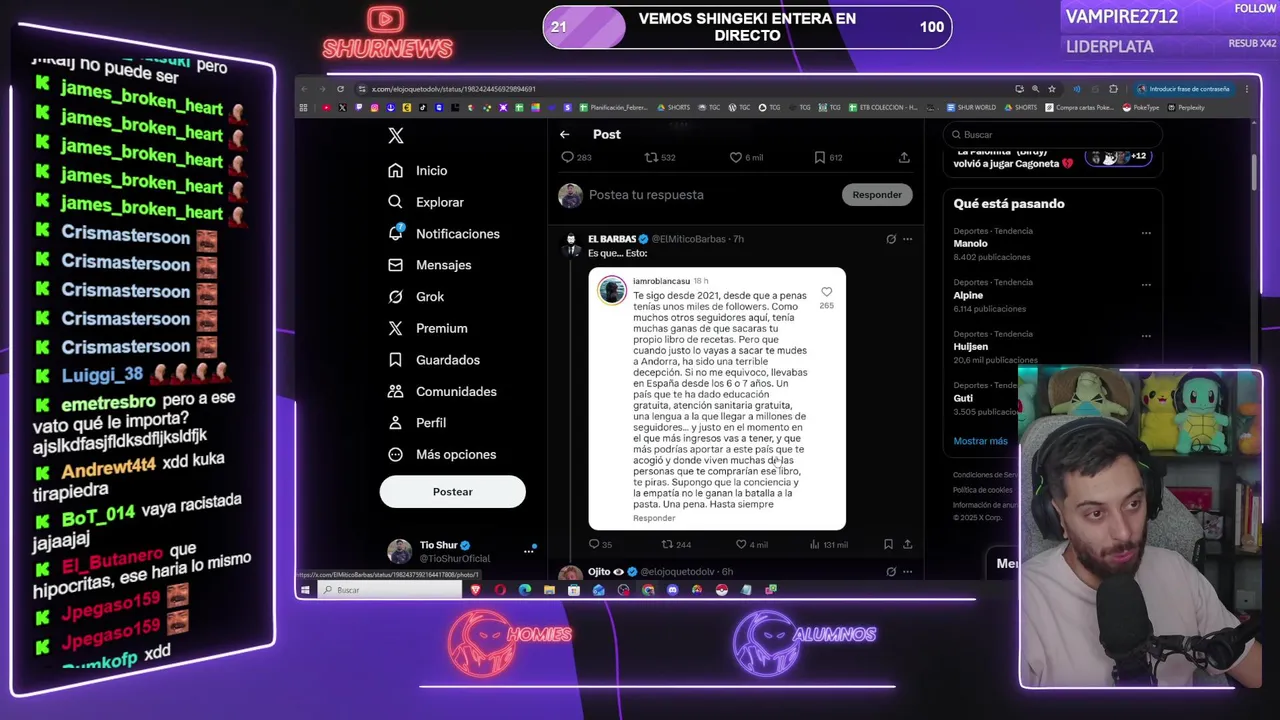Screen dimensions: 1280x720
Task: Bookmark the main post with 612 saves
Action: coord(828,157)
